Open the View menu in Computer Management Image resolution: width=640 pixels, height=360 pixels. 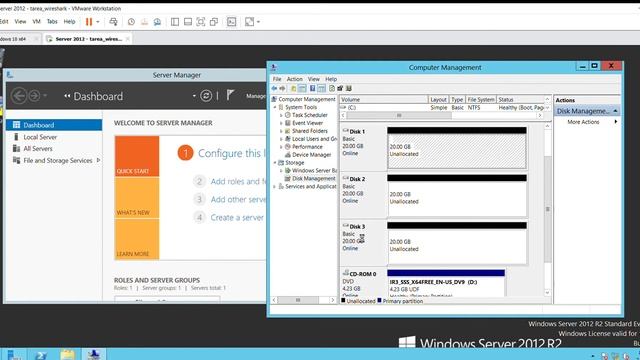tap(313, 79)
